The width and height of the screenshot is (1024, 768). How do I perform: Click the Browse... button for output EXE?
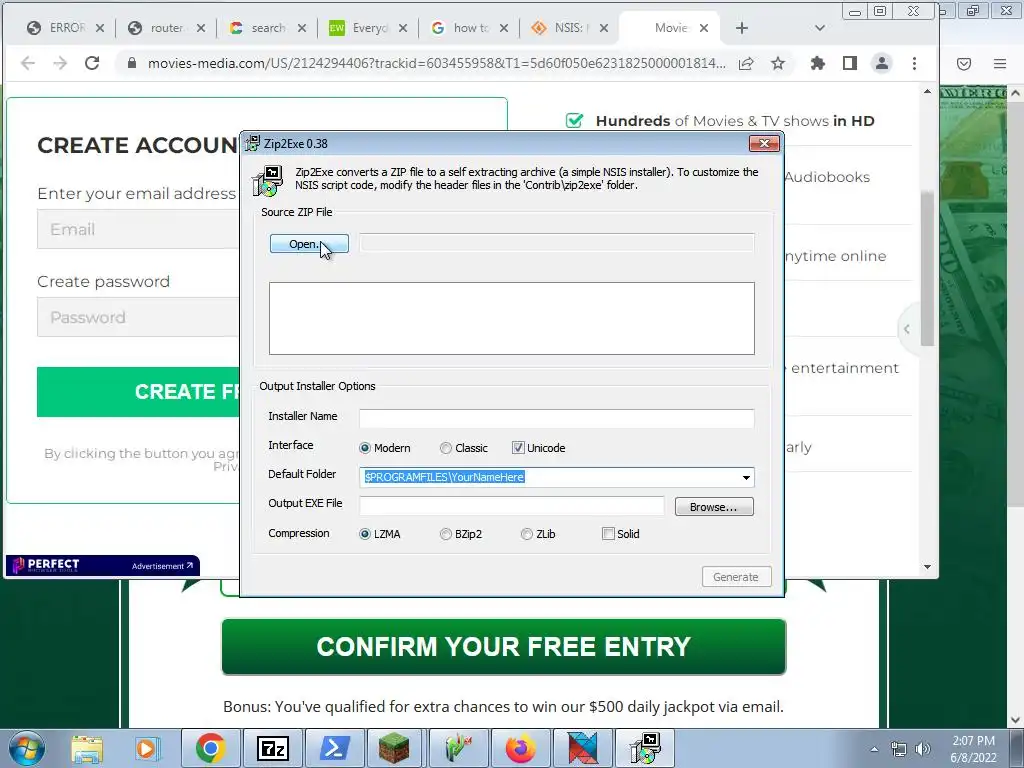click(714, 507)
